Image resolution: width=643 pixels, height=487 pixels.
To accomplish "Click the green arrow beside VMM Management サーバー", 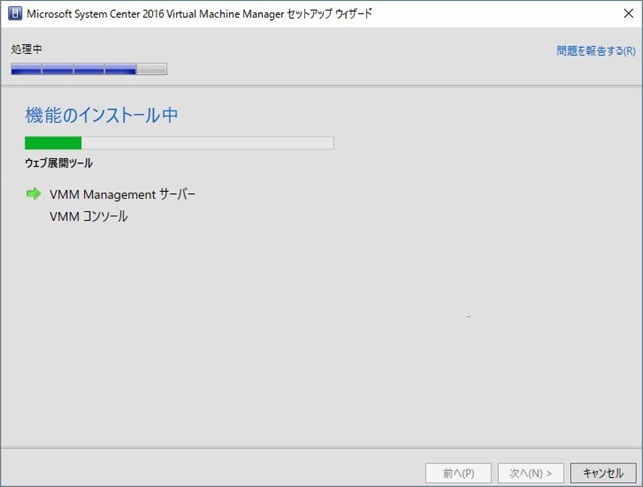I will [x=33, y=194].
